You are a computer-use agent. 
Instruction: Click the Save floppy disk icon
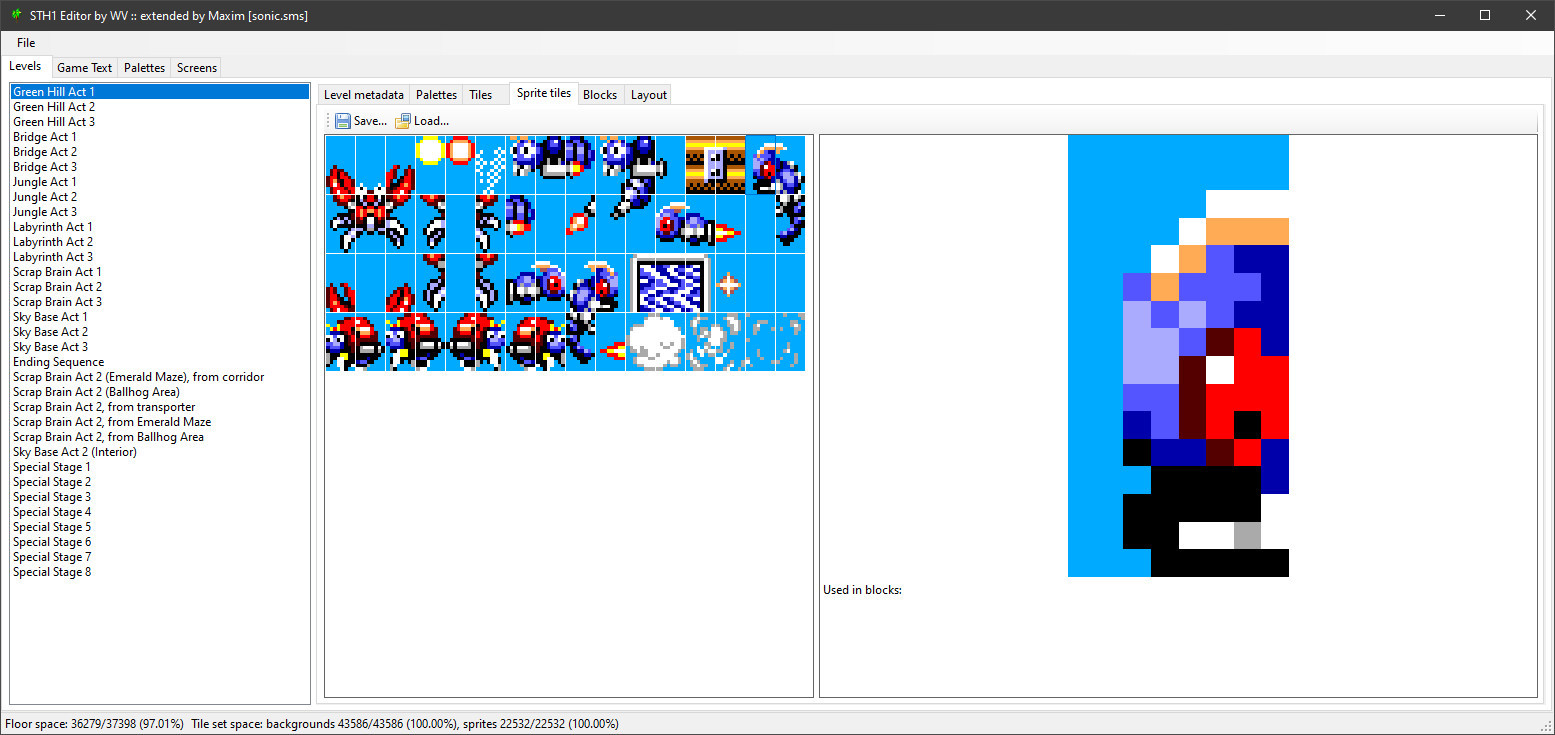(x=343, y=121)
